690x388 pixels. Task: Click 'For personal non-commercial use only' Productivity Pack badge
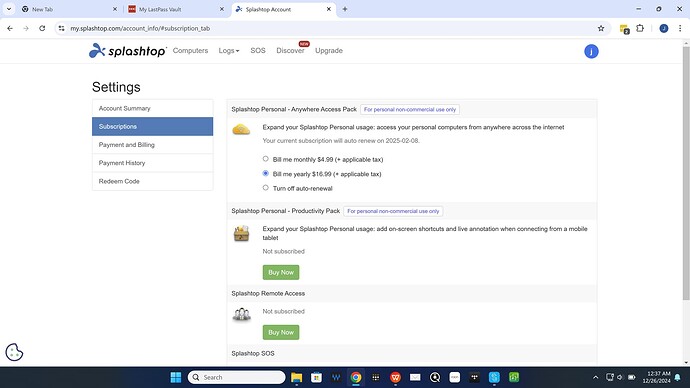click(x=393, y=211)
